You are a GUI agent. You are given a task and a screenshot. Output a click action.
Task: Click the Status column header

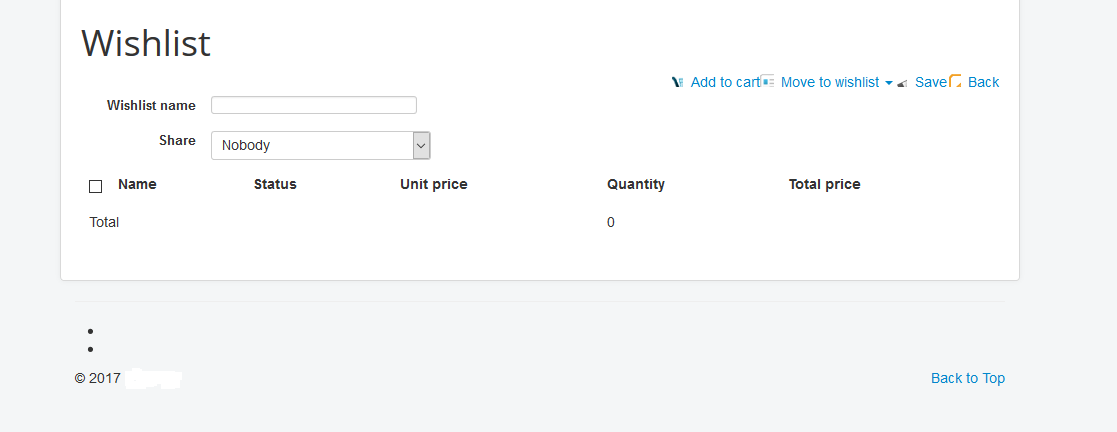pos(275,184)
